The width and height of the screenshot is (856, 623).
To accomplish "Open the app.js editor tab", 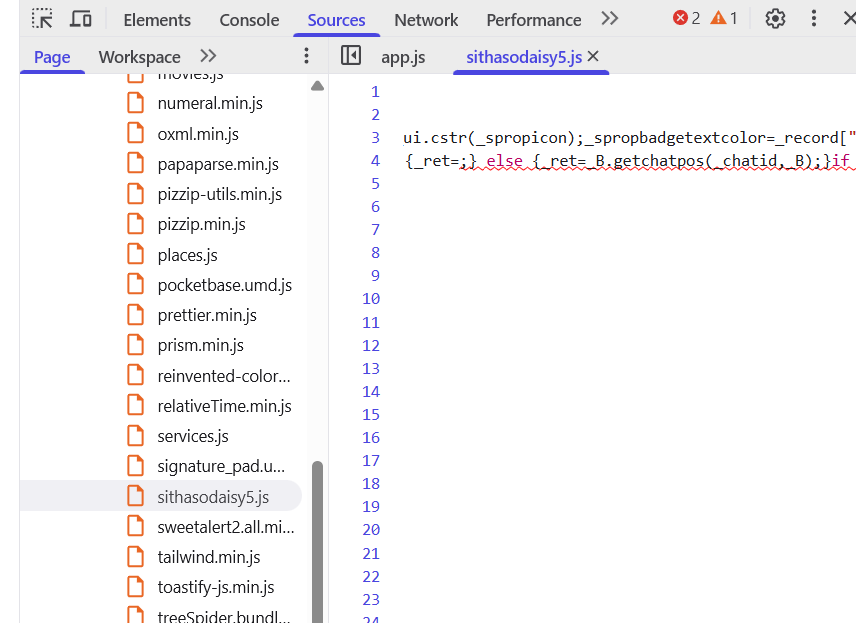I will click(403, 57).
